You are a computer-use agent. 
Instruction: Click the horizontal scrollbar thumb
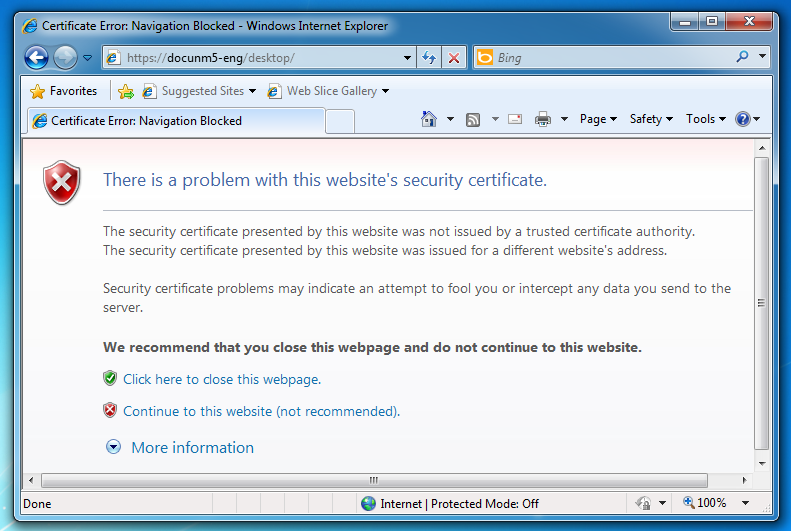point(374,480)
